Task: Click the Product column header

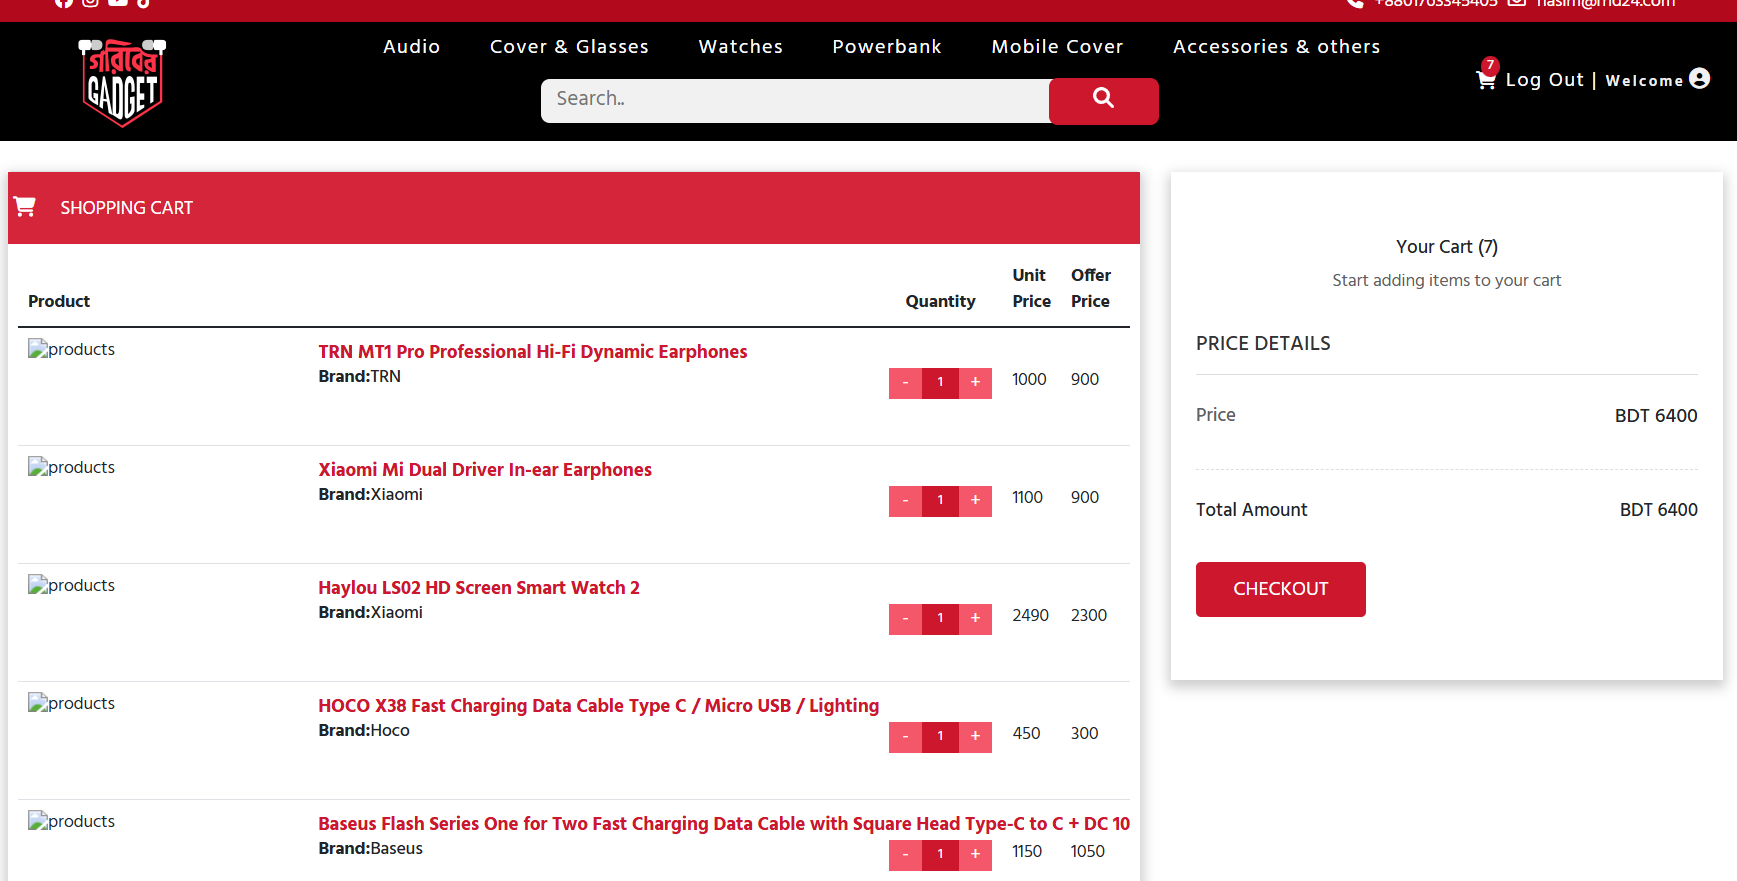Action: click(x=59, y=301)
